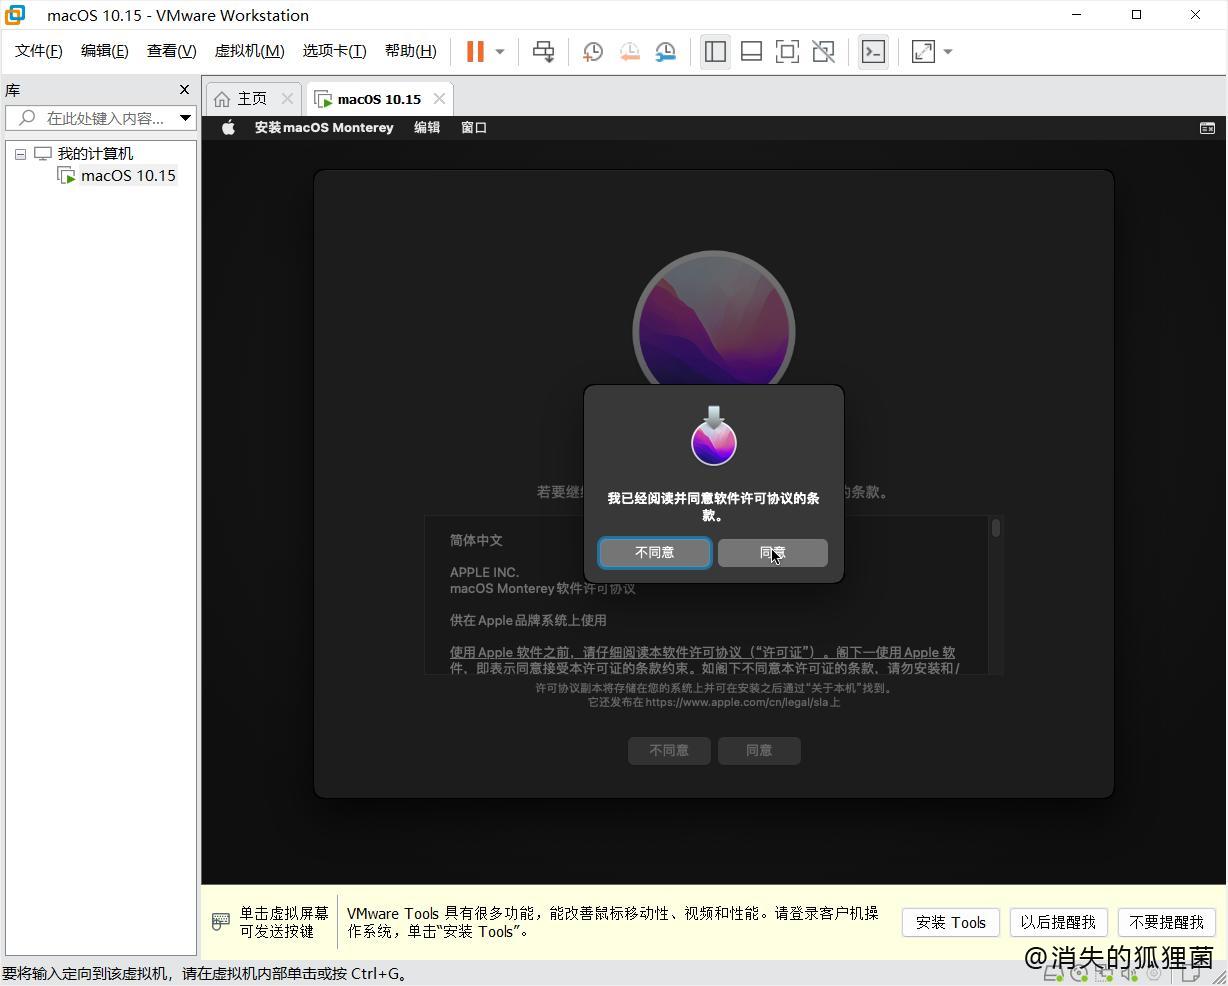Viewport: 1228px width, 986px height.
Task: Open the 帮助(H) menu
Action: tap(410, 51)
